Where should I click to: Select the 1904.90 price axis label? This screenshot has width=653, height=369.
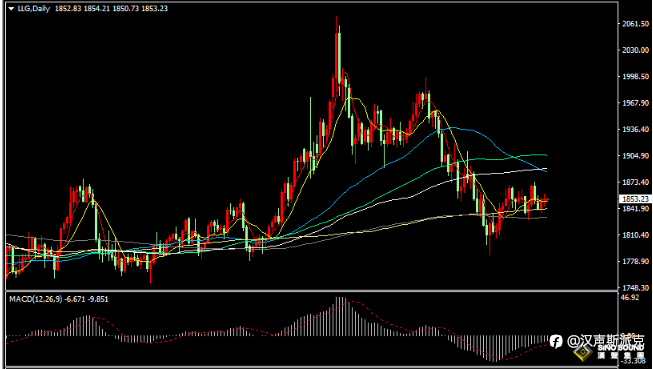coord(636,156)
